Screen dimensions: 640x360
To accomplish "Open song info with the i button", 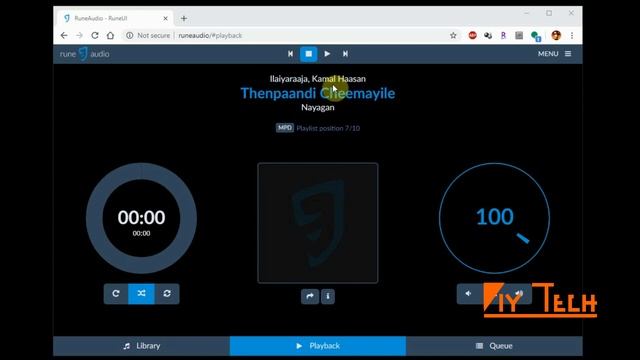I will click(328, 296).
